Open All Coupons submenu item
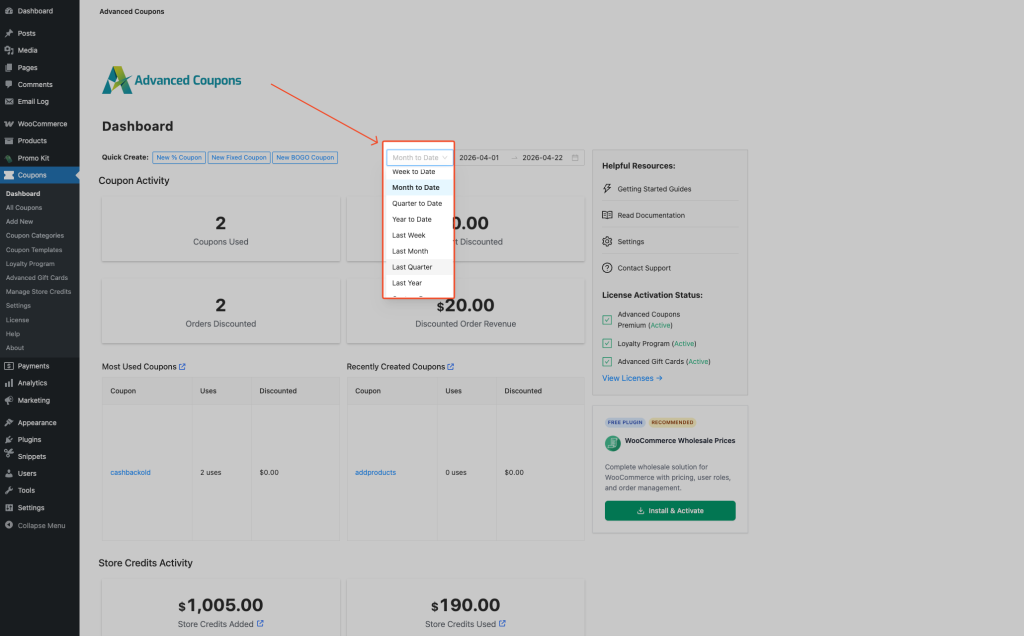 tap(24, 208)
